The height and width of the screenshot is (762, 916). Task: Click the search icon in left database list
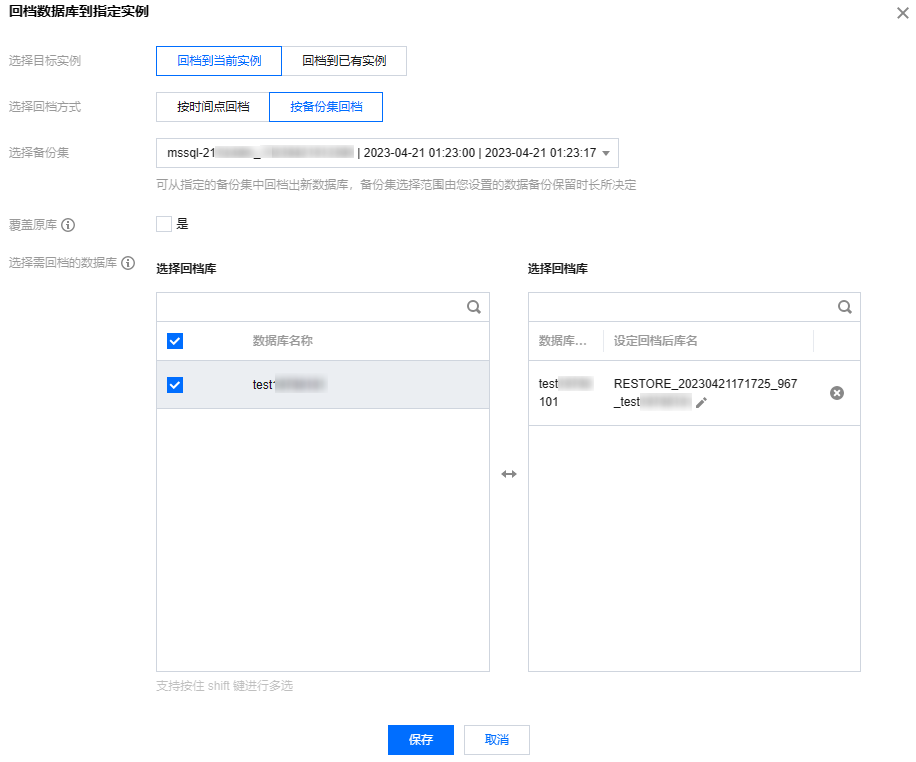(474, 307)
